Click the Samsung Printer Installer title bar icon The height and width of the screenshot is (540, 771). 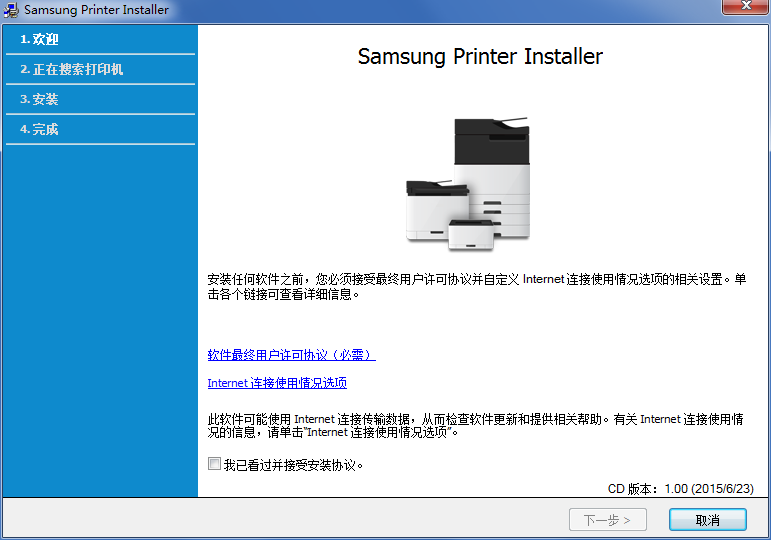coord(11,10)
